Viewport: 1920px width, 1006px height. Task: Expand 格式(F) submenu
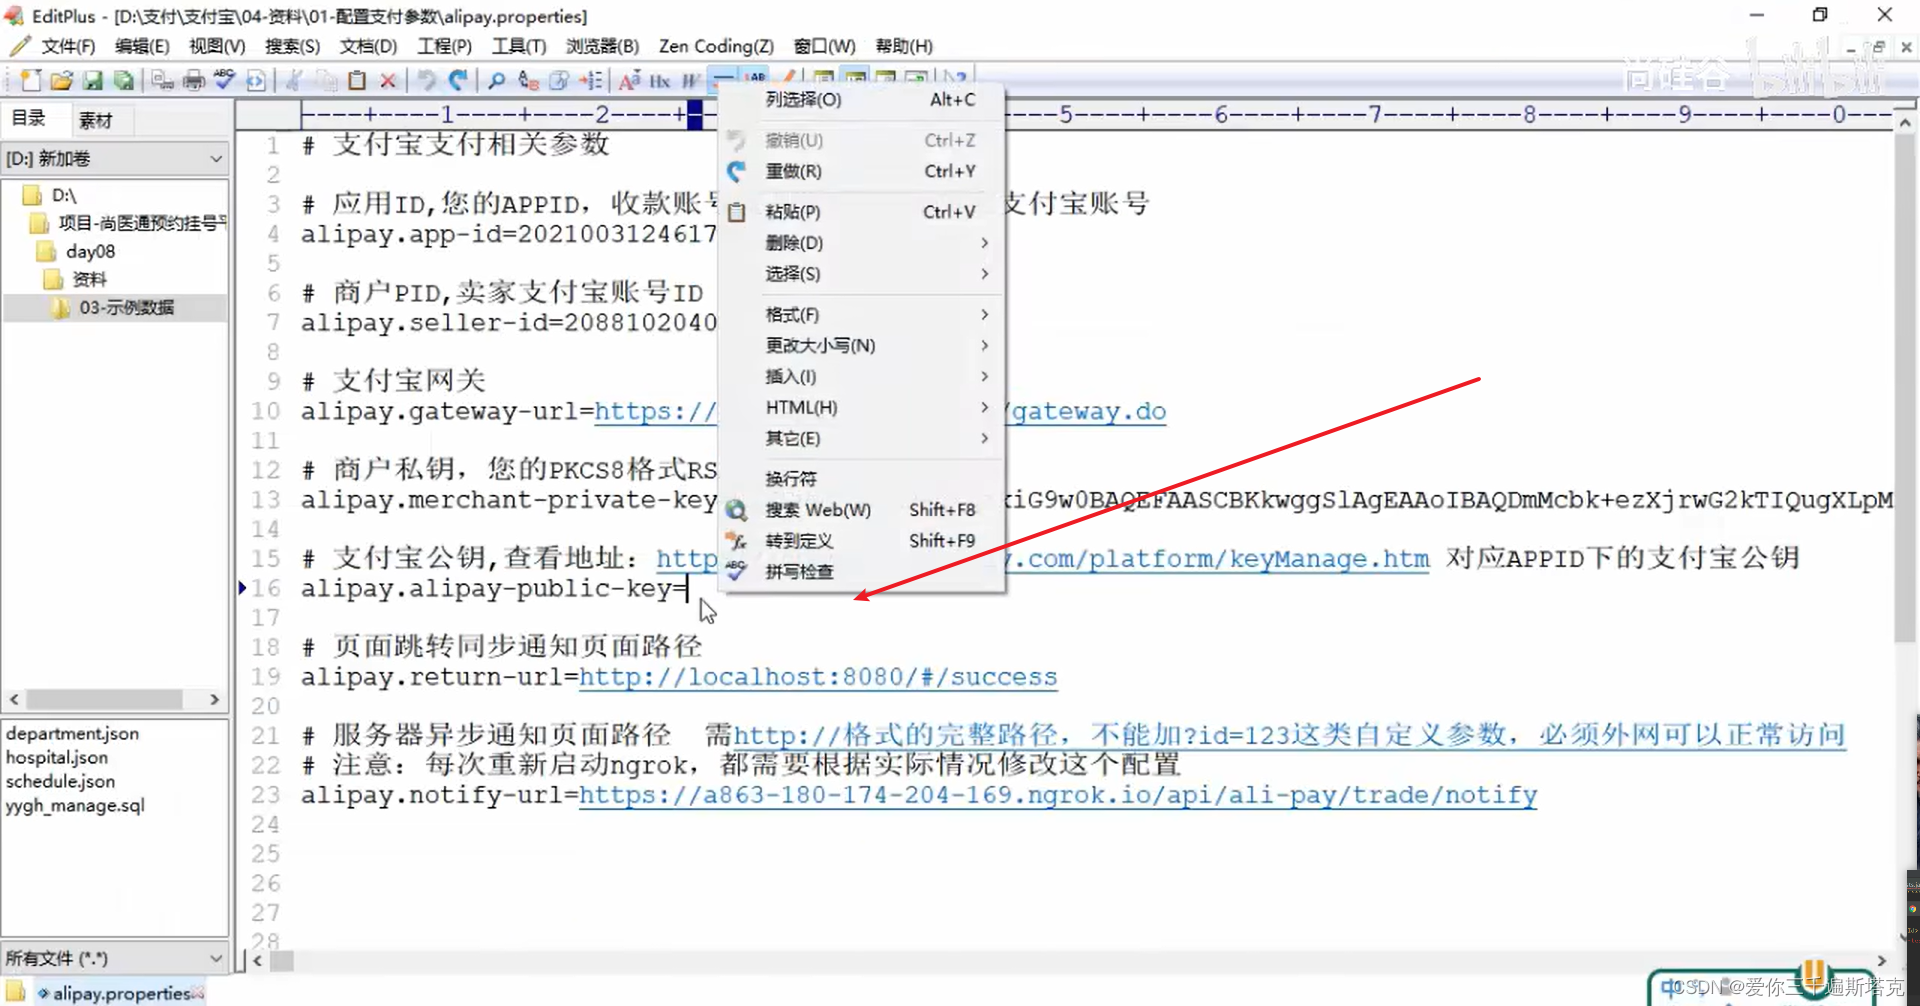(862, 315)
